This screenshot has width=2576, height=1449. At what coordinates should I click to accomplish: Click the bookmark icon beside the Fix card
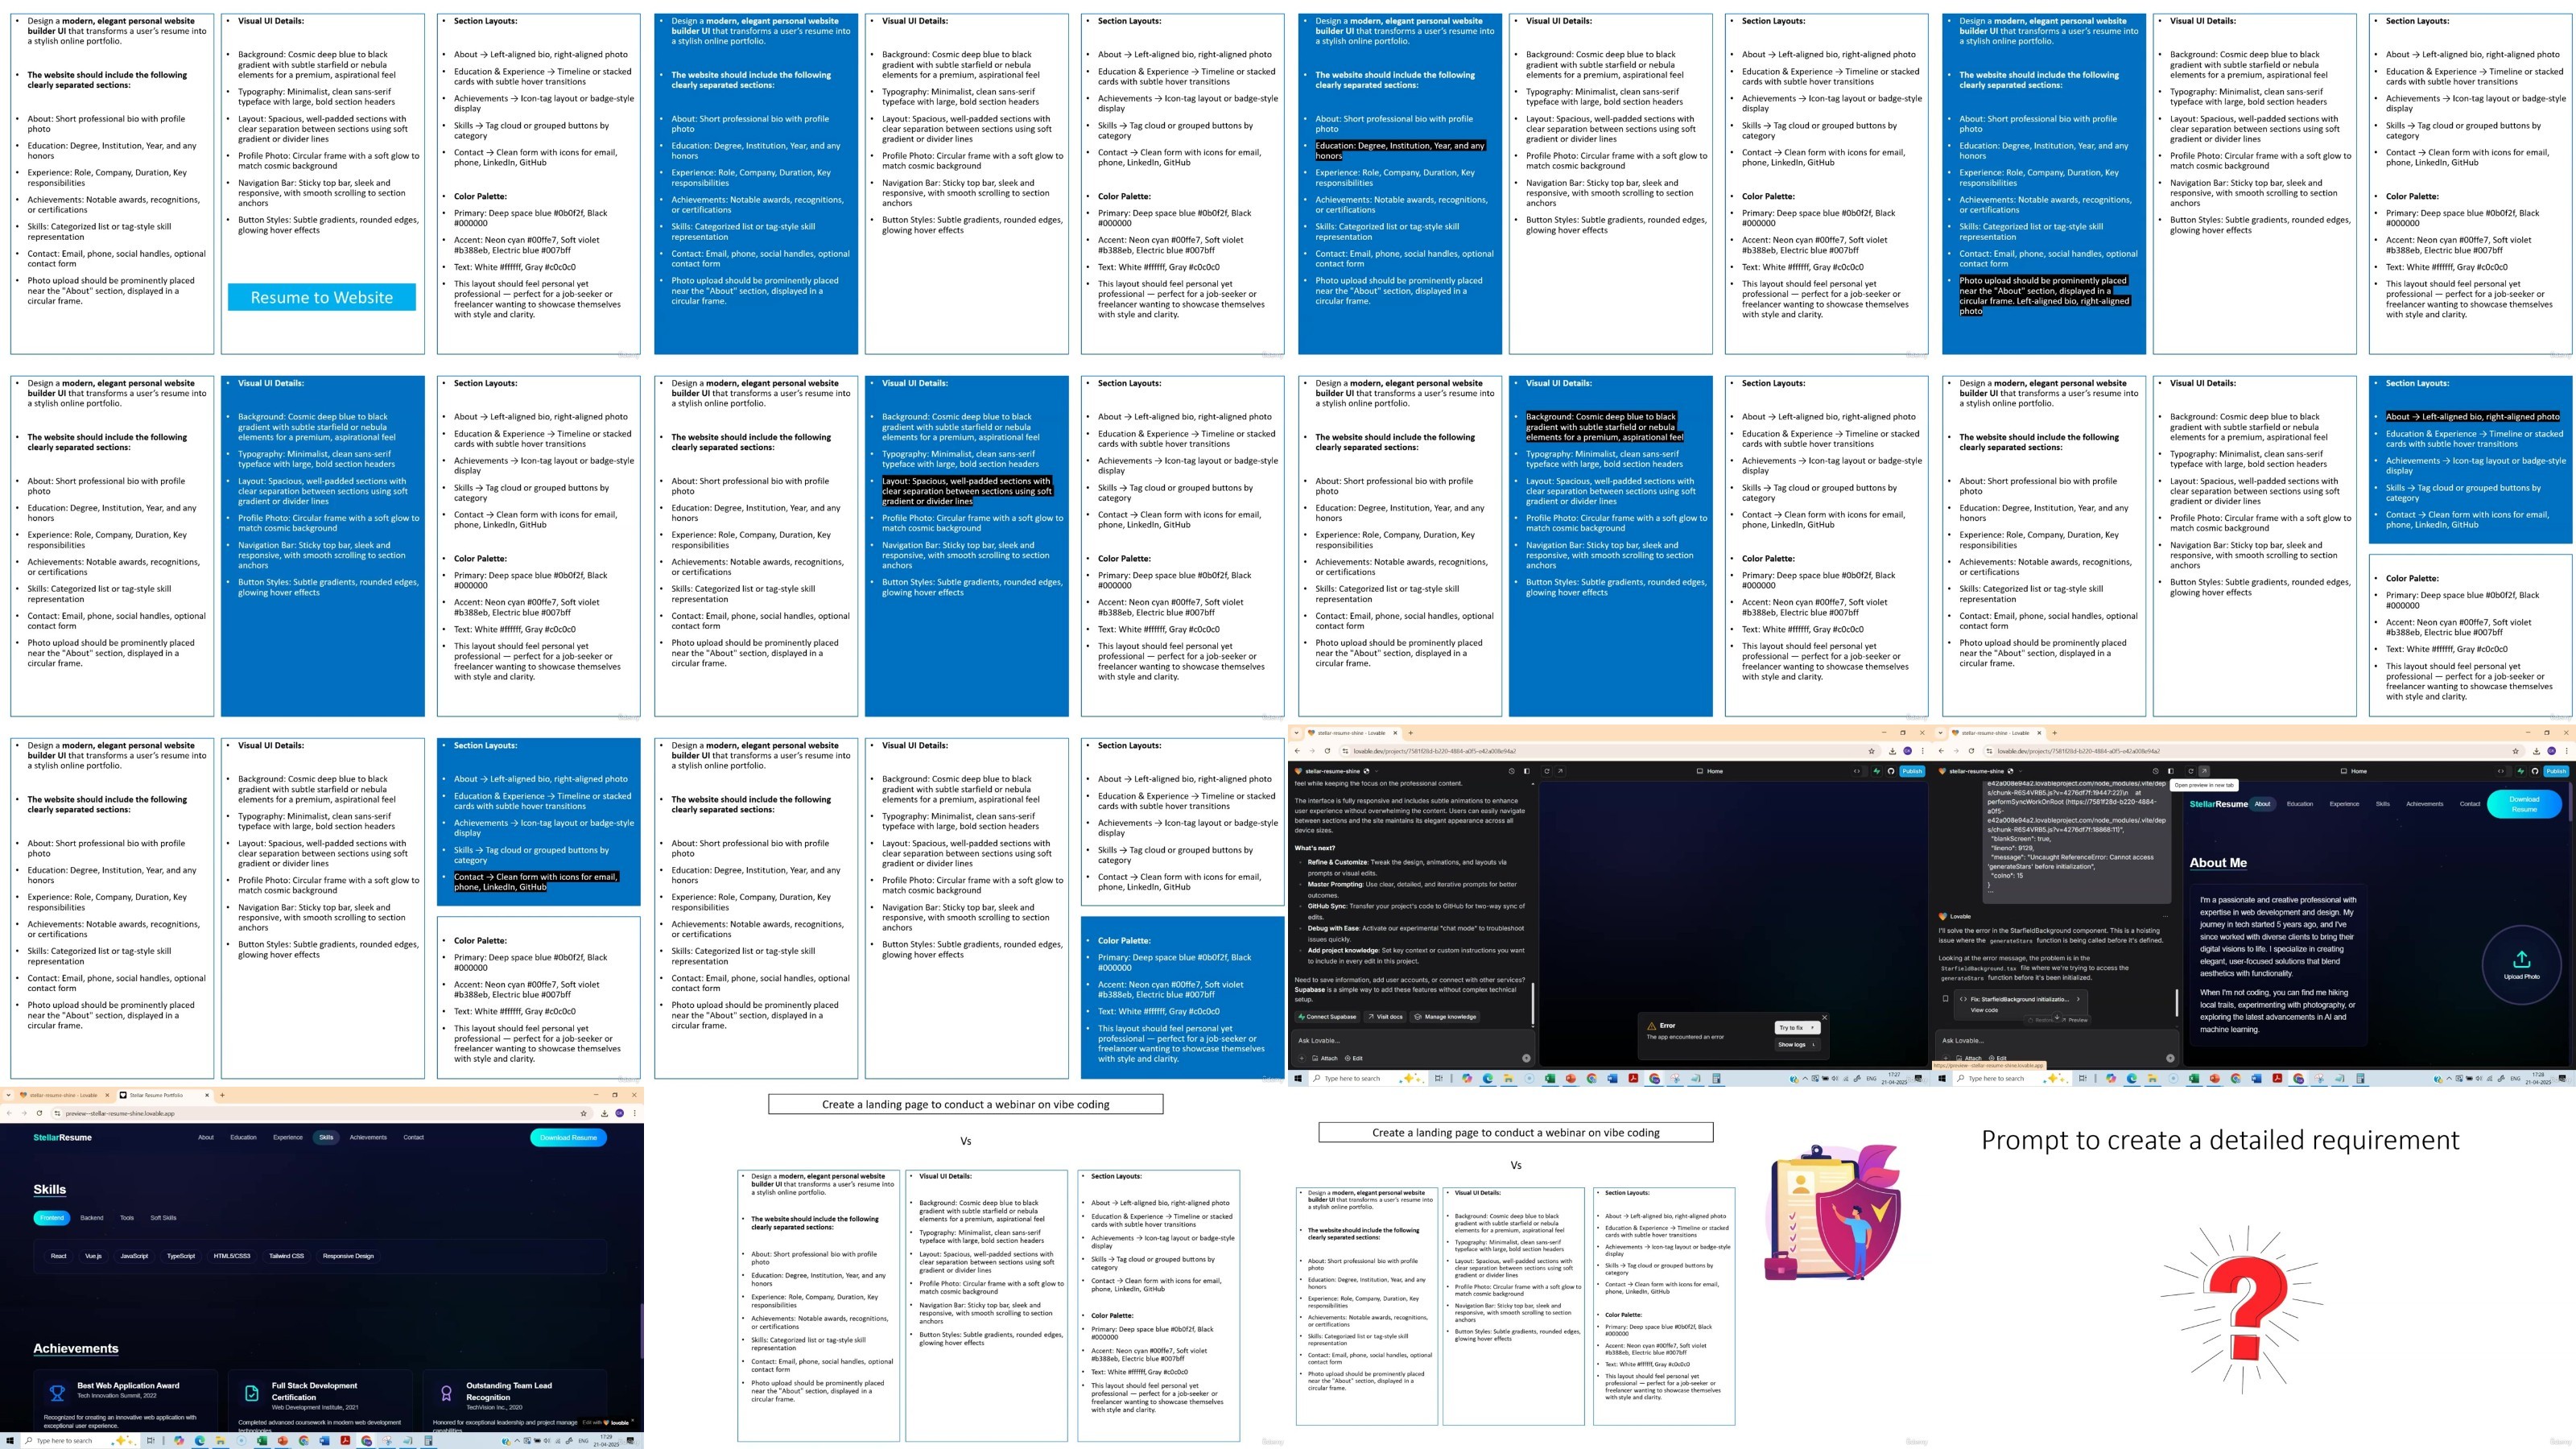coord(1945,999)
